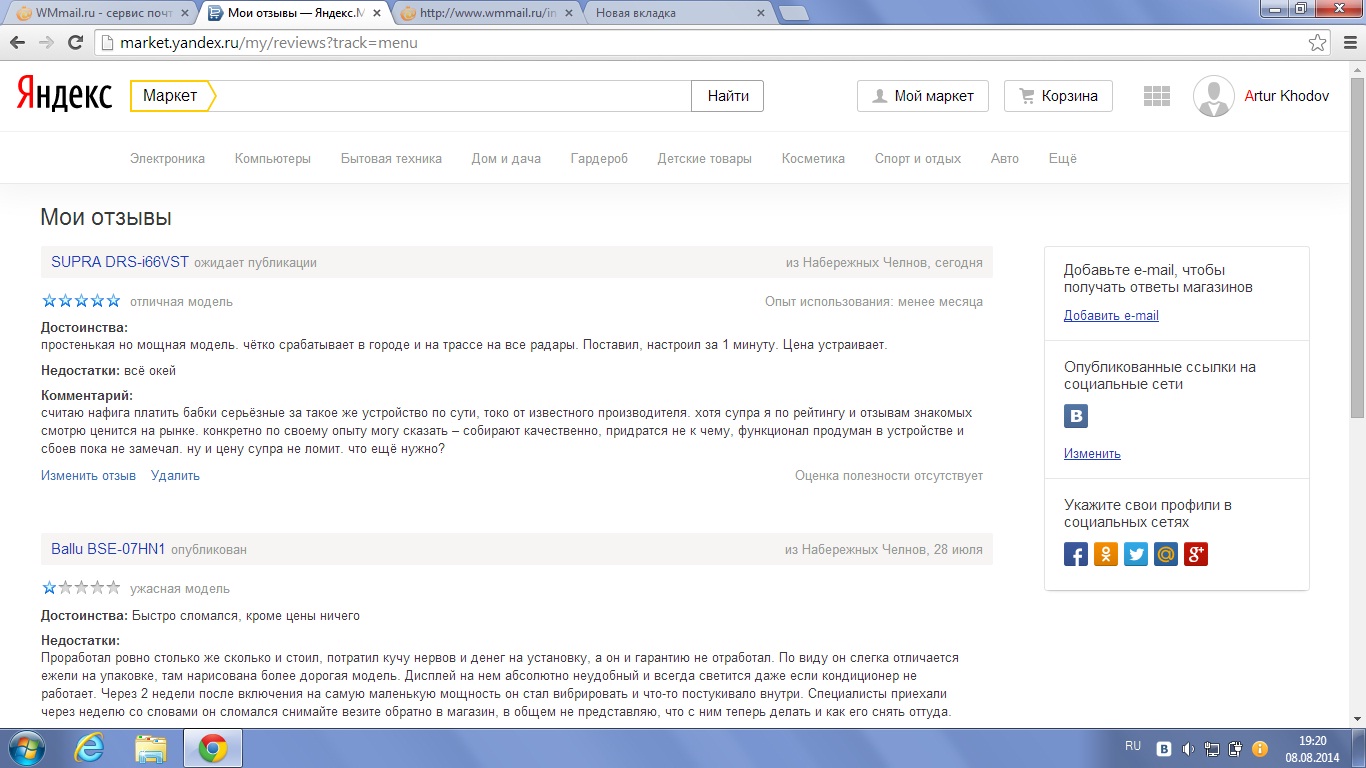Switch to http://www.wmmail.ru tab

click(486, 13)
